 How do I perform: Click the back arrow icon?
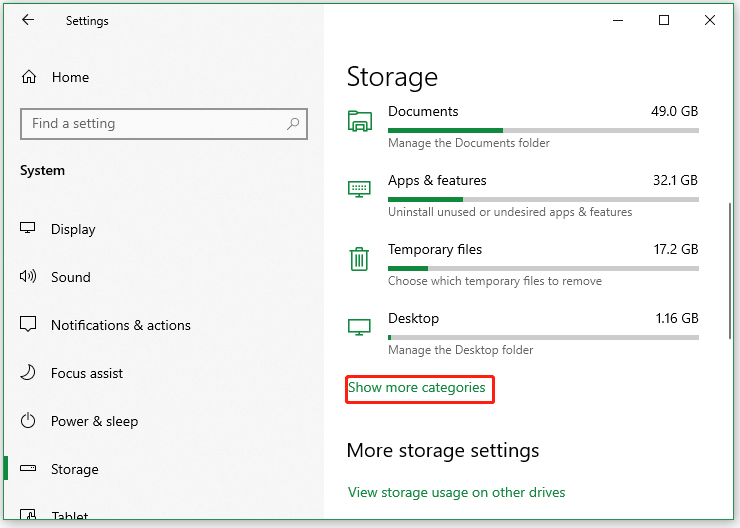click(x=28, y=20)
